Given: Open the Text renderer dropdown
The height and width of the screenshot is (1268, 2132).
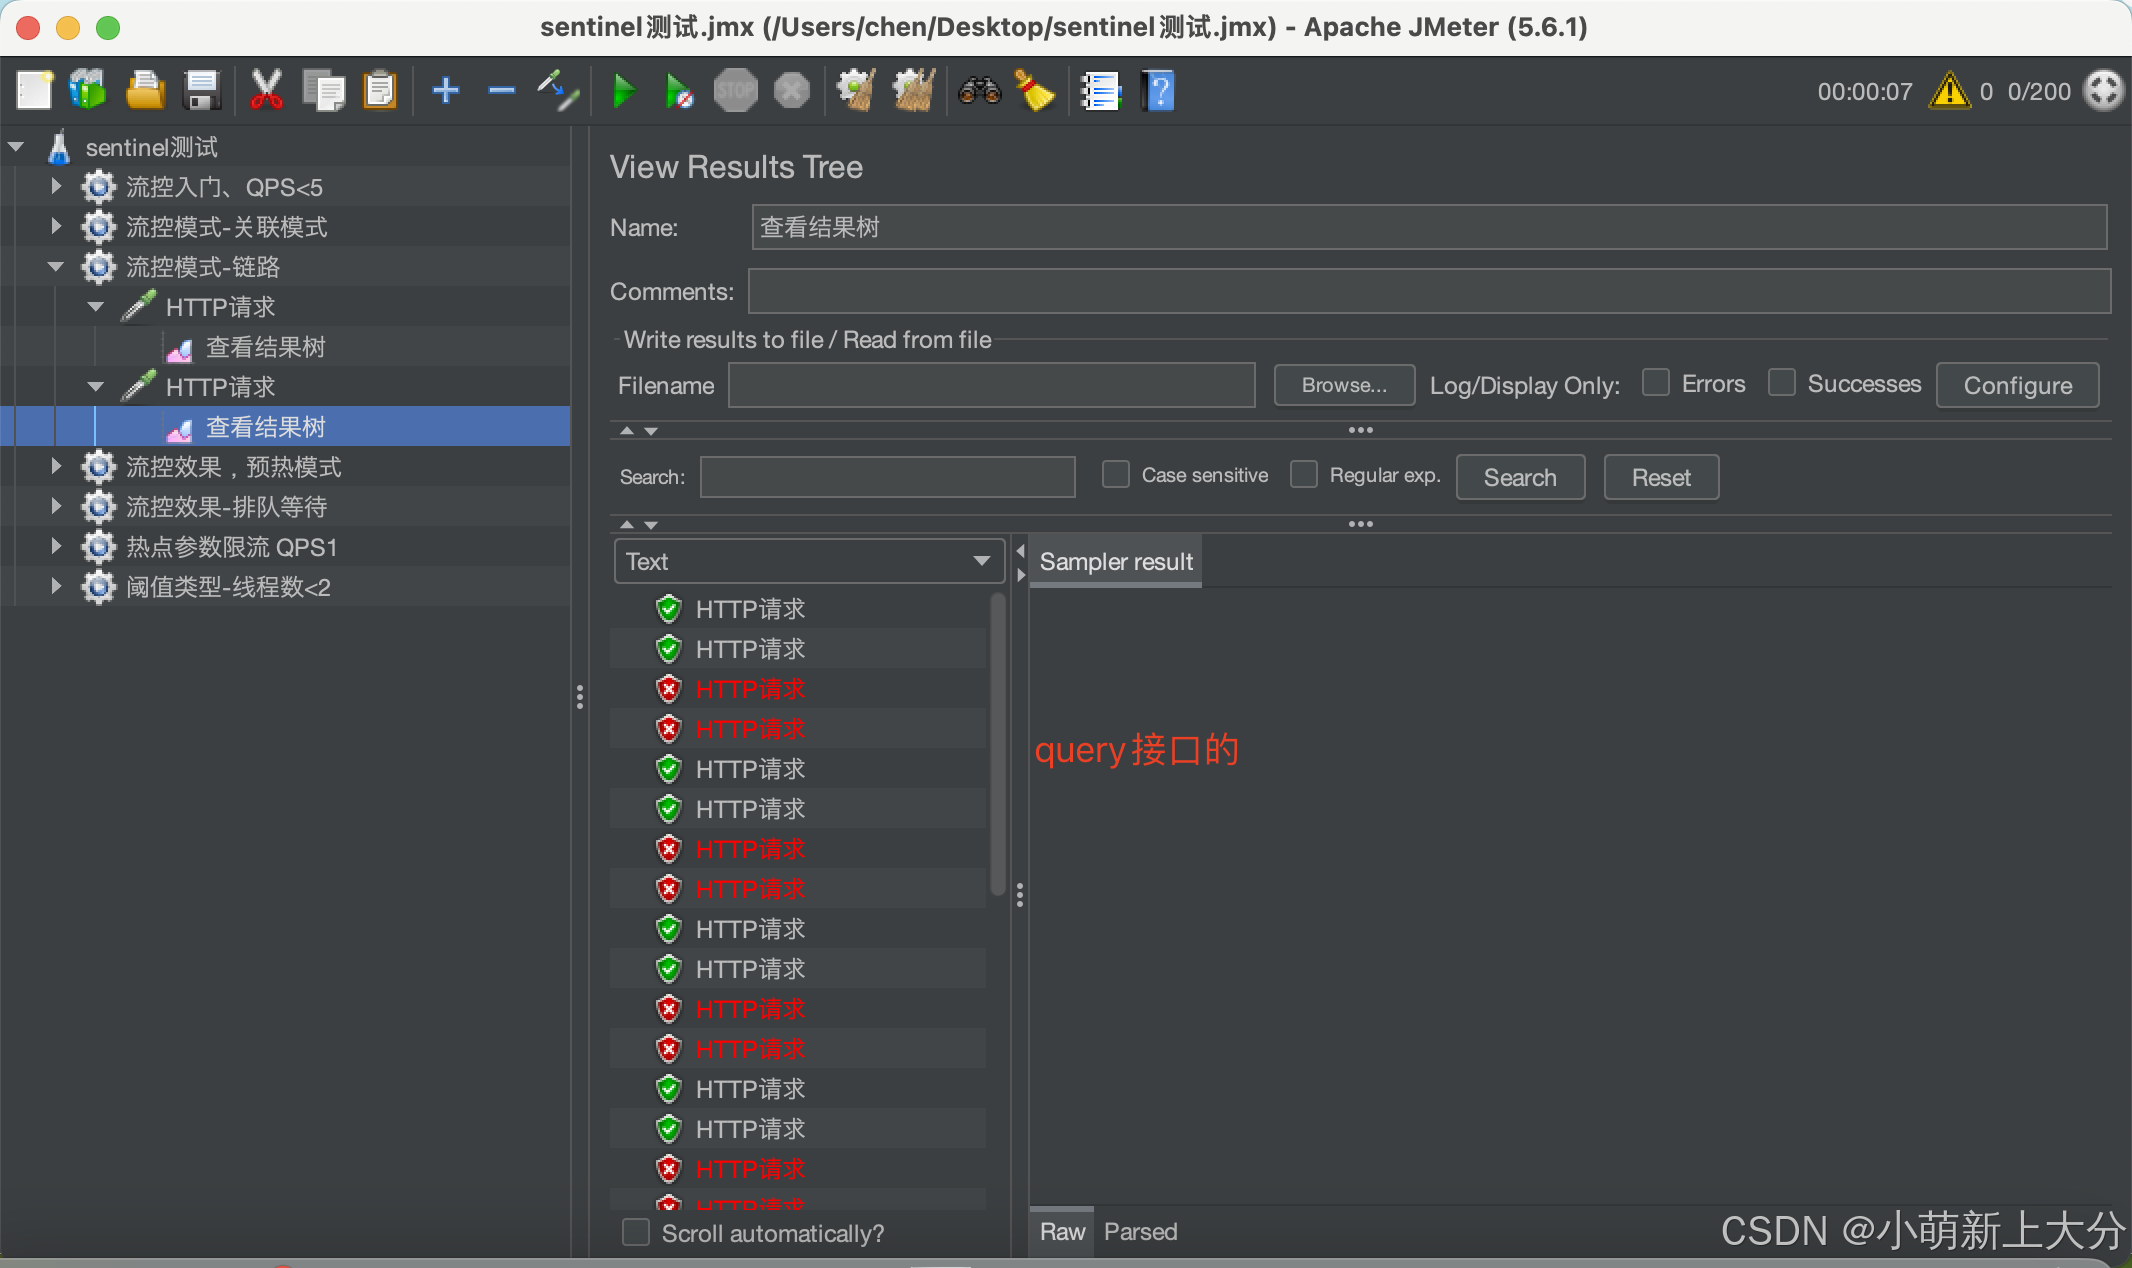Looking at the screenshot, I should point(808,561).
